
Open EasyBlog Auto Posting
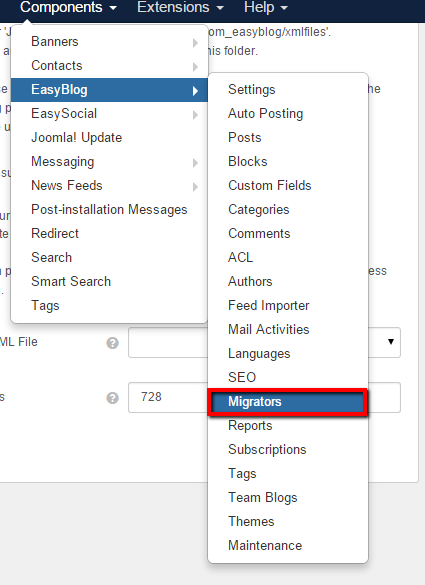[288, 114]
